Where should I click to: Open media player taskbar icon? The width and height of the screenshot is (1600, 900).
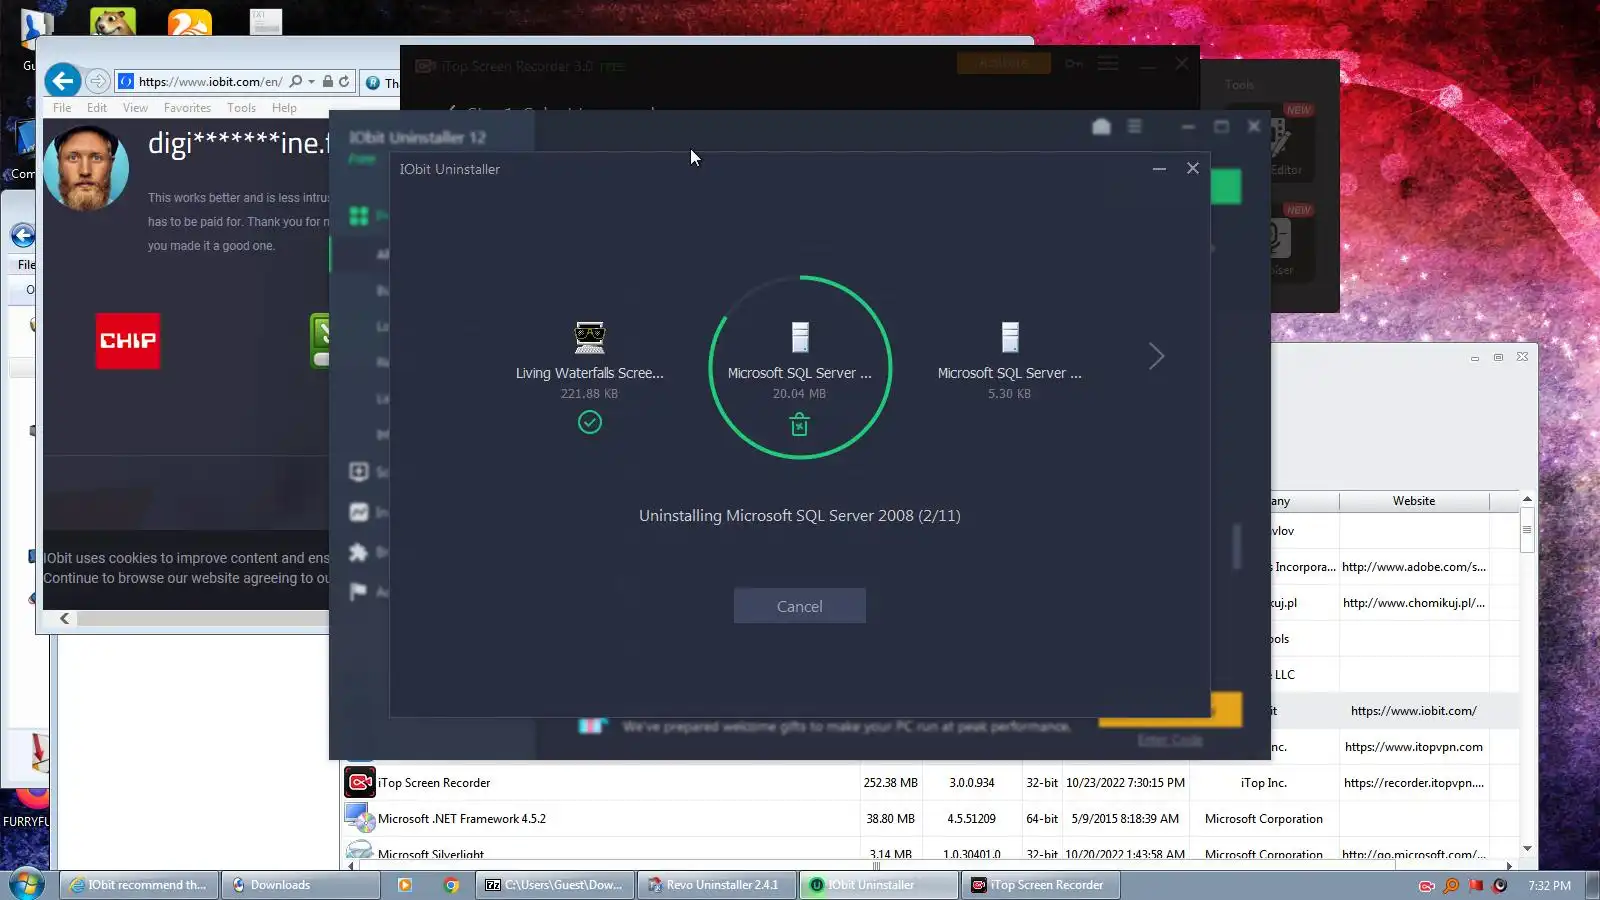(x=405, y=885)
